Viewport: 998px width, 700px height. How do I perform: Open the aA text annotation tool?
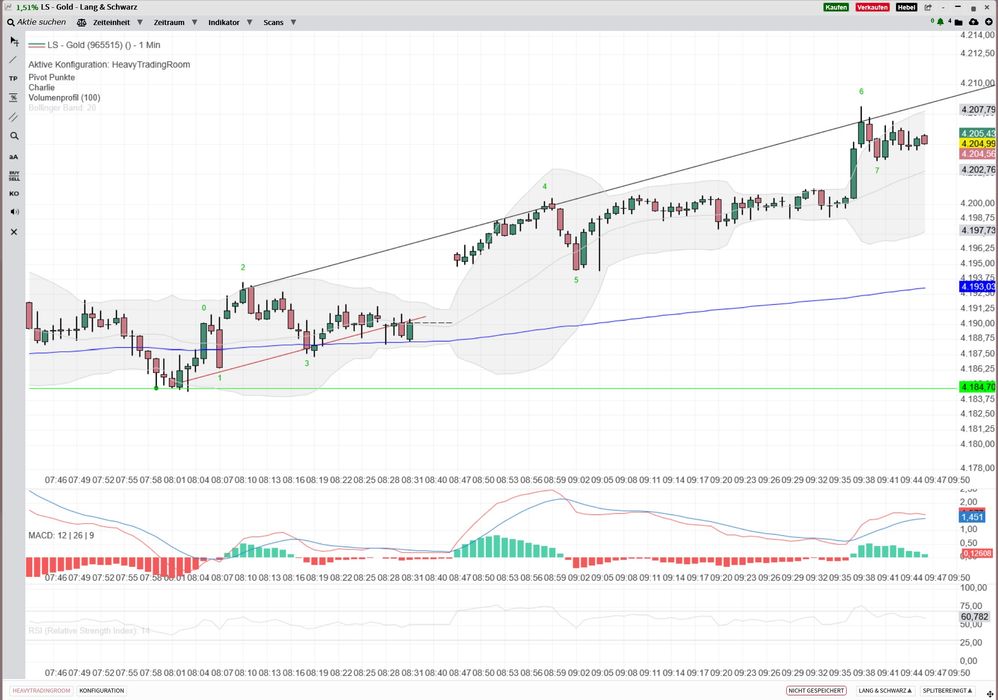(x=13, y=156)
